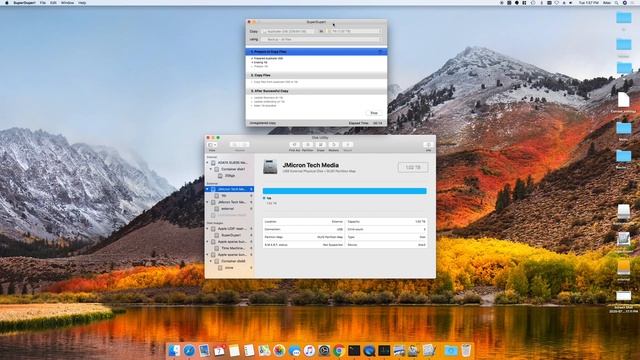This screenshot has height=360, width=640.
Task: Eject the Apple UDIF read-only disk image
Action: [251, 229]
